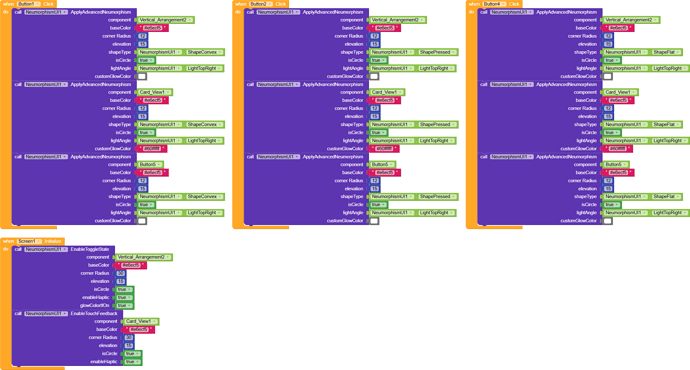Edit elevation 15 in EnableTouchFeedback call
The height and width of the screenshot is (370, 690).
click(128, 346)
